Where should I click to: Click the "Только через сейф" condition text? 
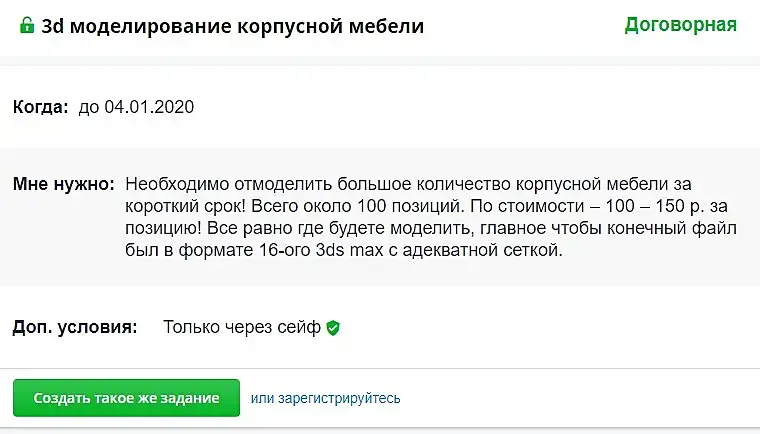pyautogui.click(x=242, y=327)
